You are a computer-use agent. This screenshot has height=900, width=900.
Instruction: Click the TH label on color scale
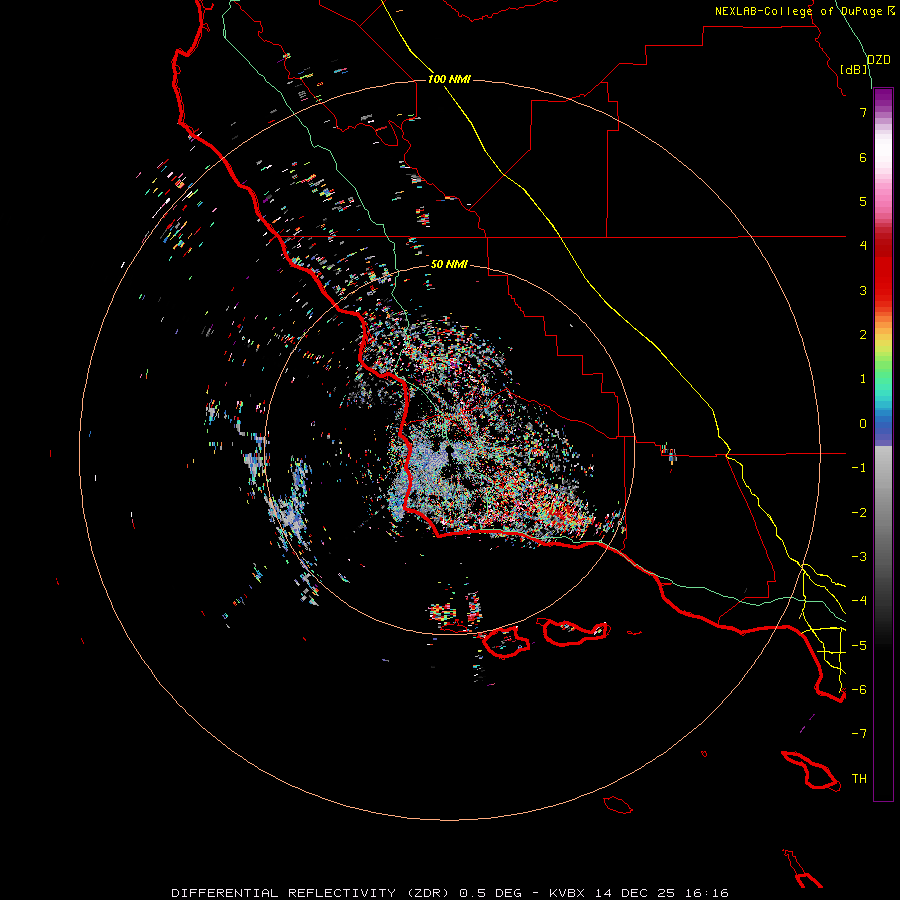[859, 778]
